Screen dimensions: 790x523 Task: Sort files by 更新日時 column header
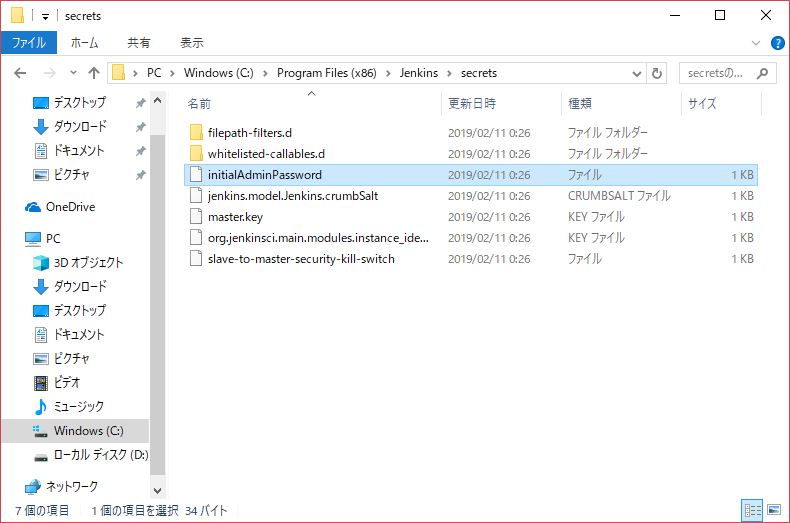472,103
